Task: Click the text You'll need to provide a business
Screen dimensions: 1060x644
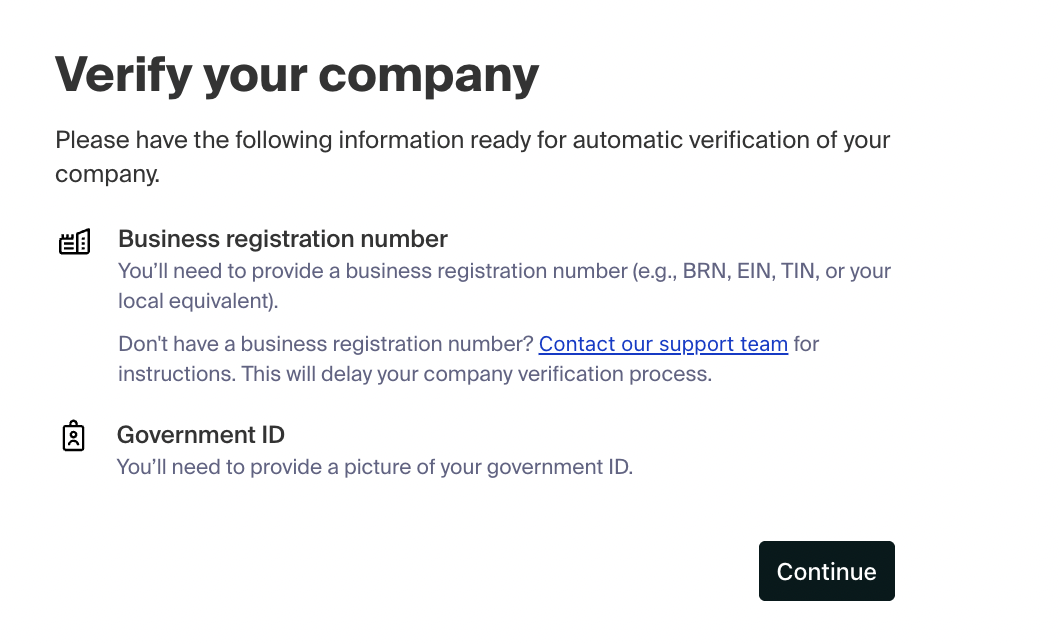Action: tap(262, 271)
